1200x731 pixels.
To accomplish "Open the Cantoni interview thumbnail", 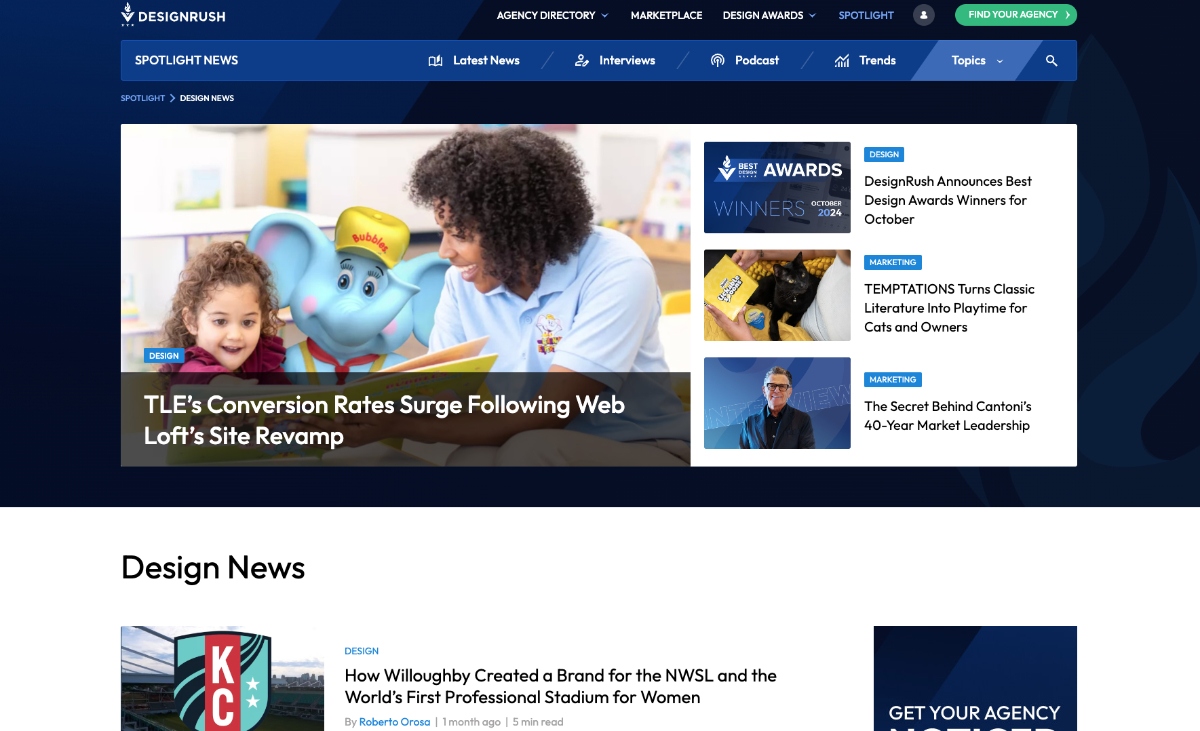I will click(x=777, y=403).
